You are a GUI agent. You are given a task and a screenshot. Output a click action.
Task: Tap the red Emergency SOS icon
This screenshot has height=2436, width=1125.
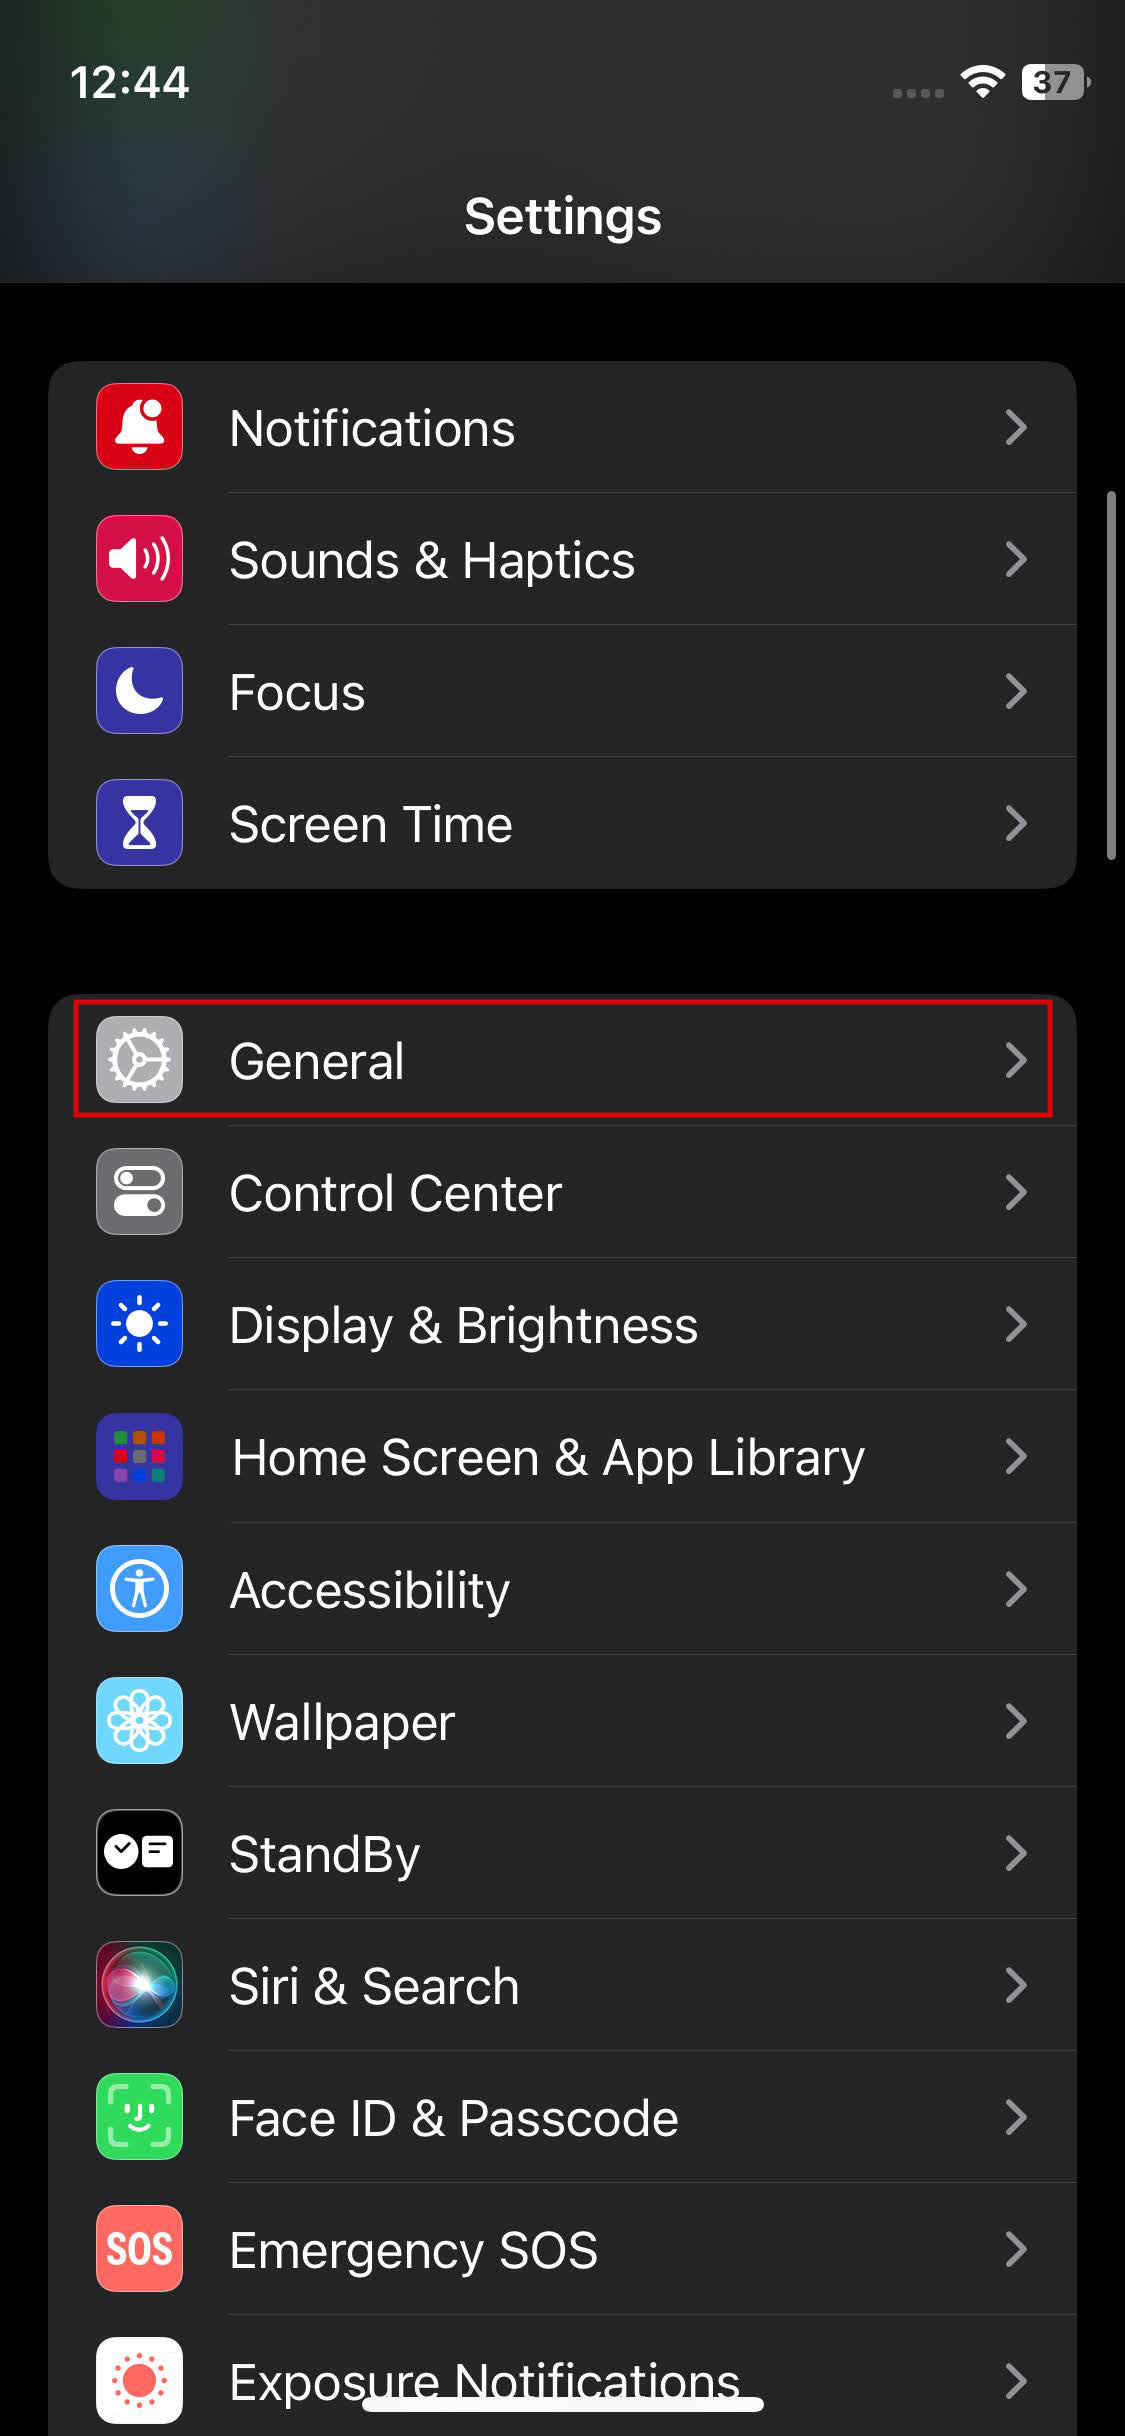(x=139, y=2248)
